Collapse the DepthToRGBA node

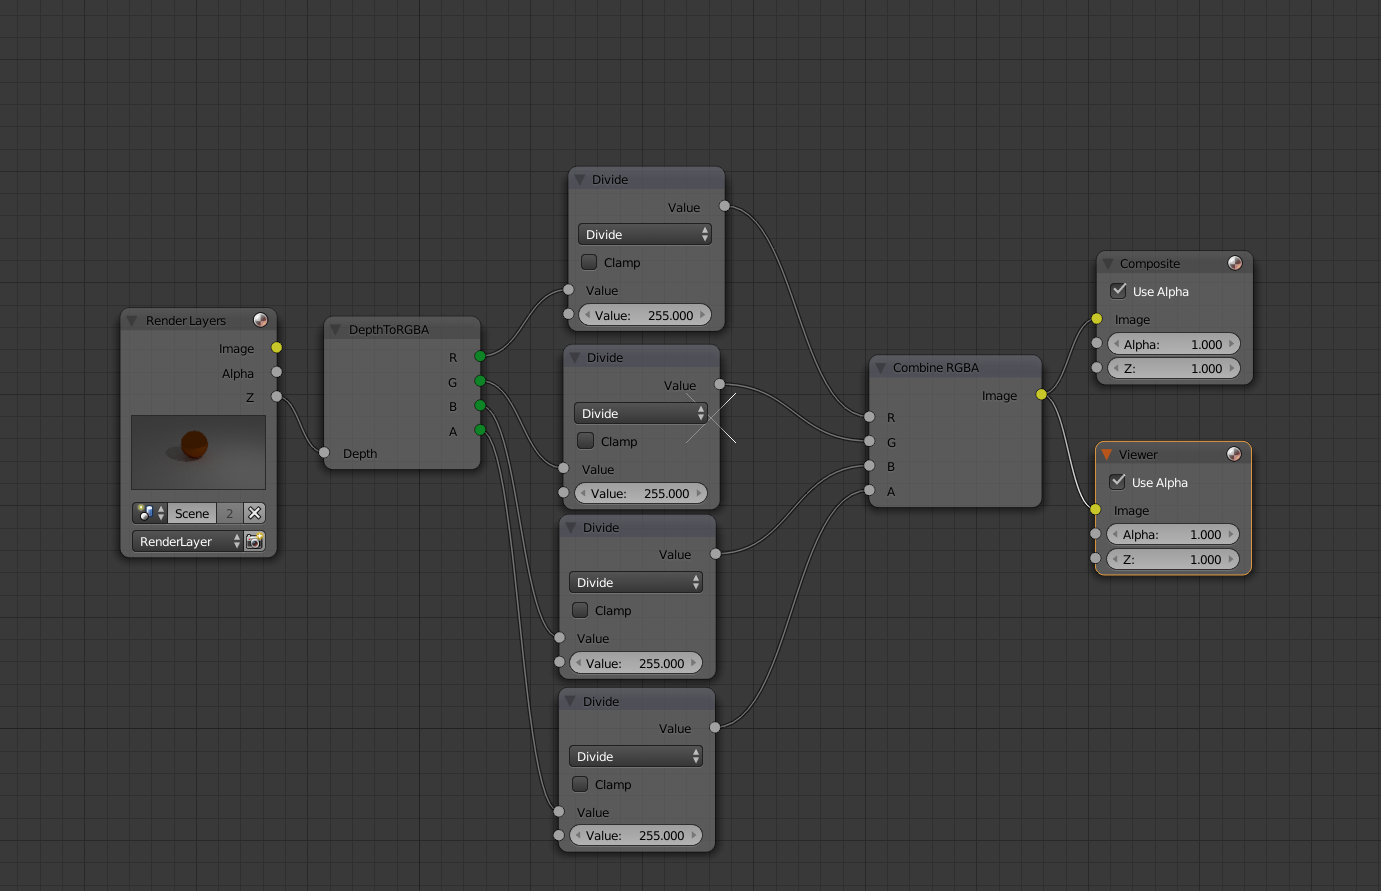coord(335,329)
